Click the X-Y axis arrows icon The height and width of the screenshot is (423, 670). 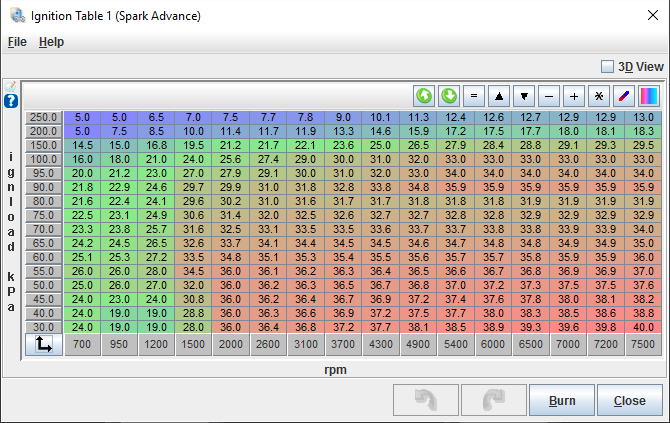point(43,345)
